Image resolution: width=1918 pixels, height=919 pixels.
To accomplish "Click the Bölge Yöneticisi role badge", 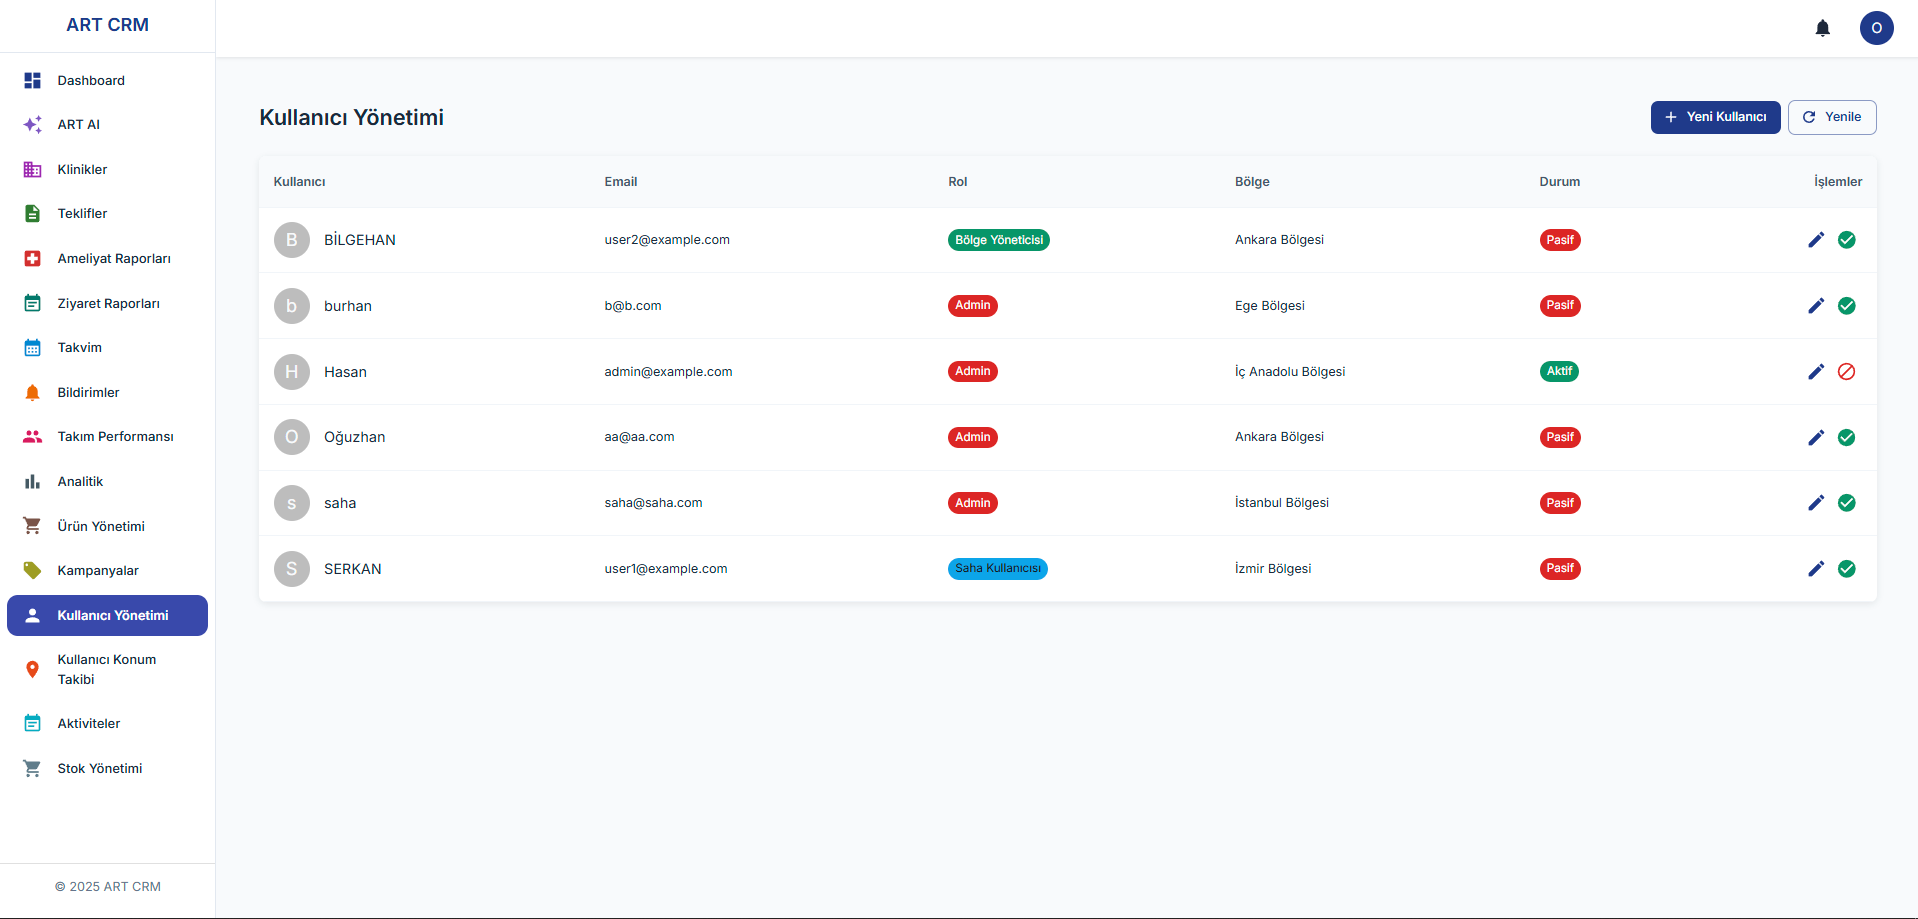I will 998,240.
